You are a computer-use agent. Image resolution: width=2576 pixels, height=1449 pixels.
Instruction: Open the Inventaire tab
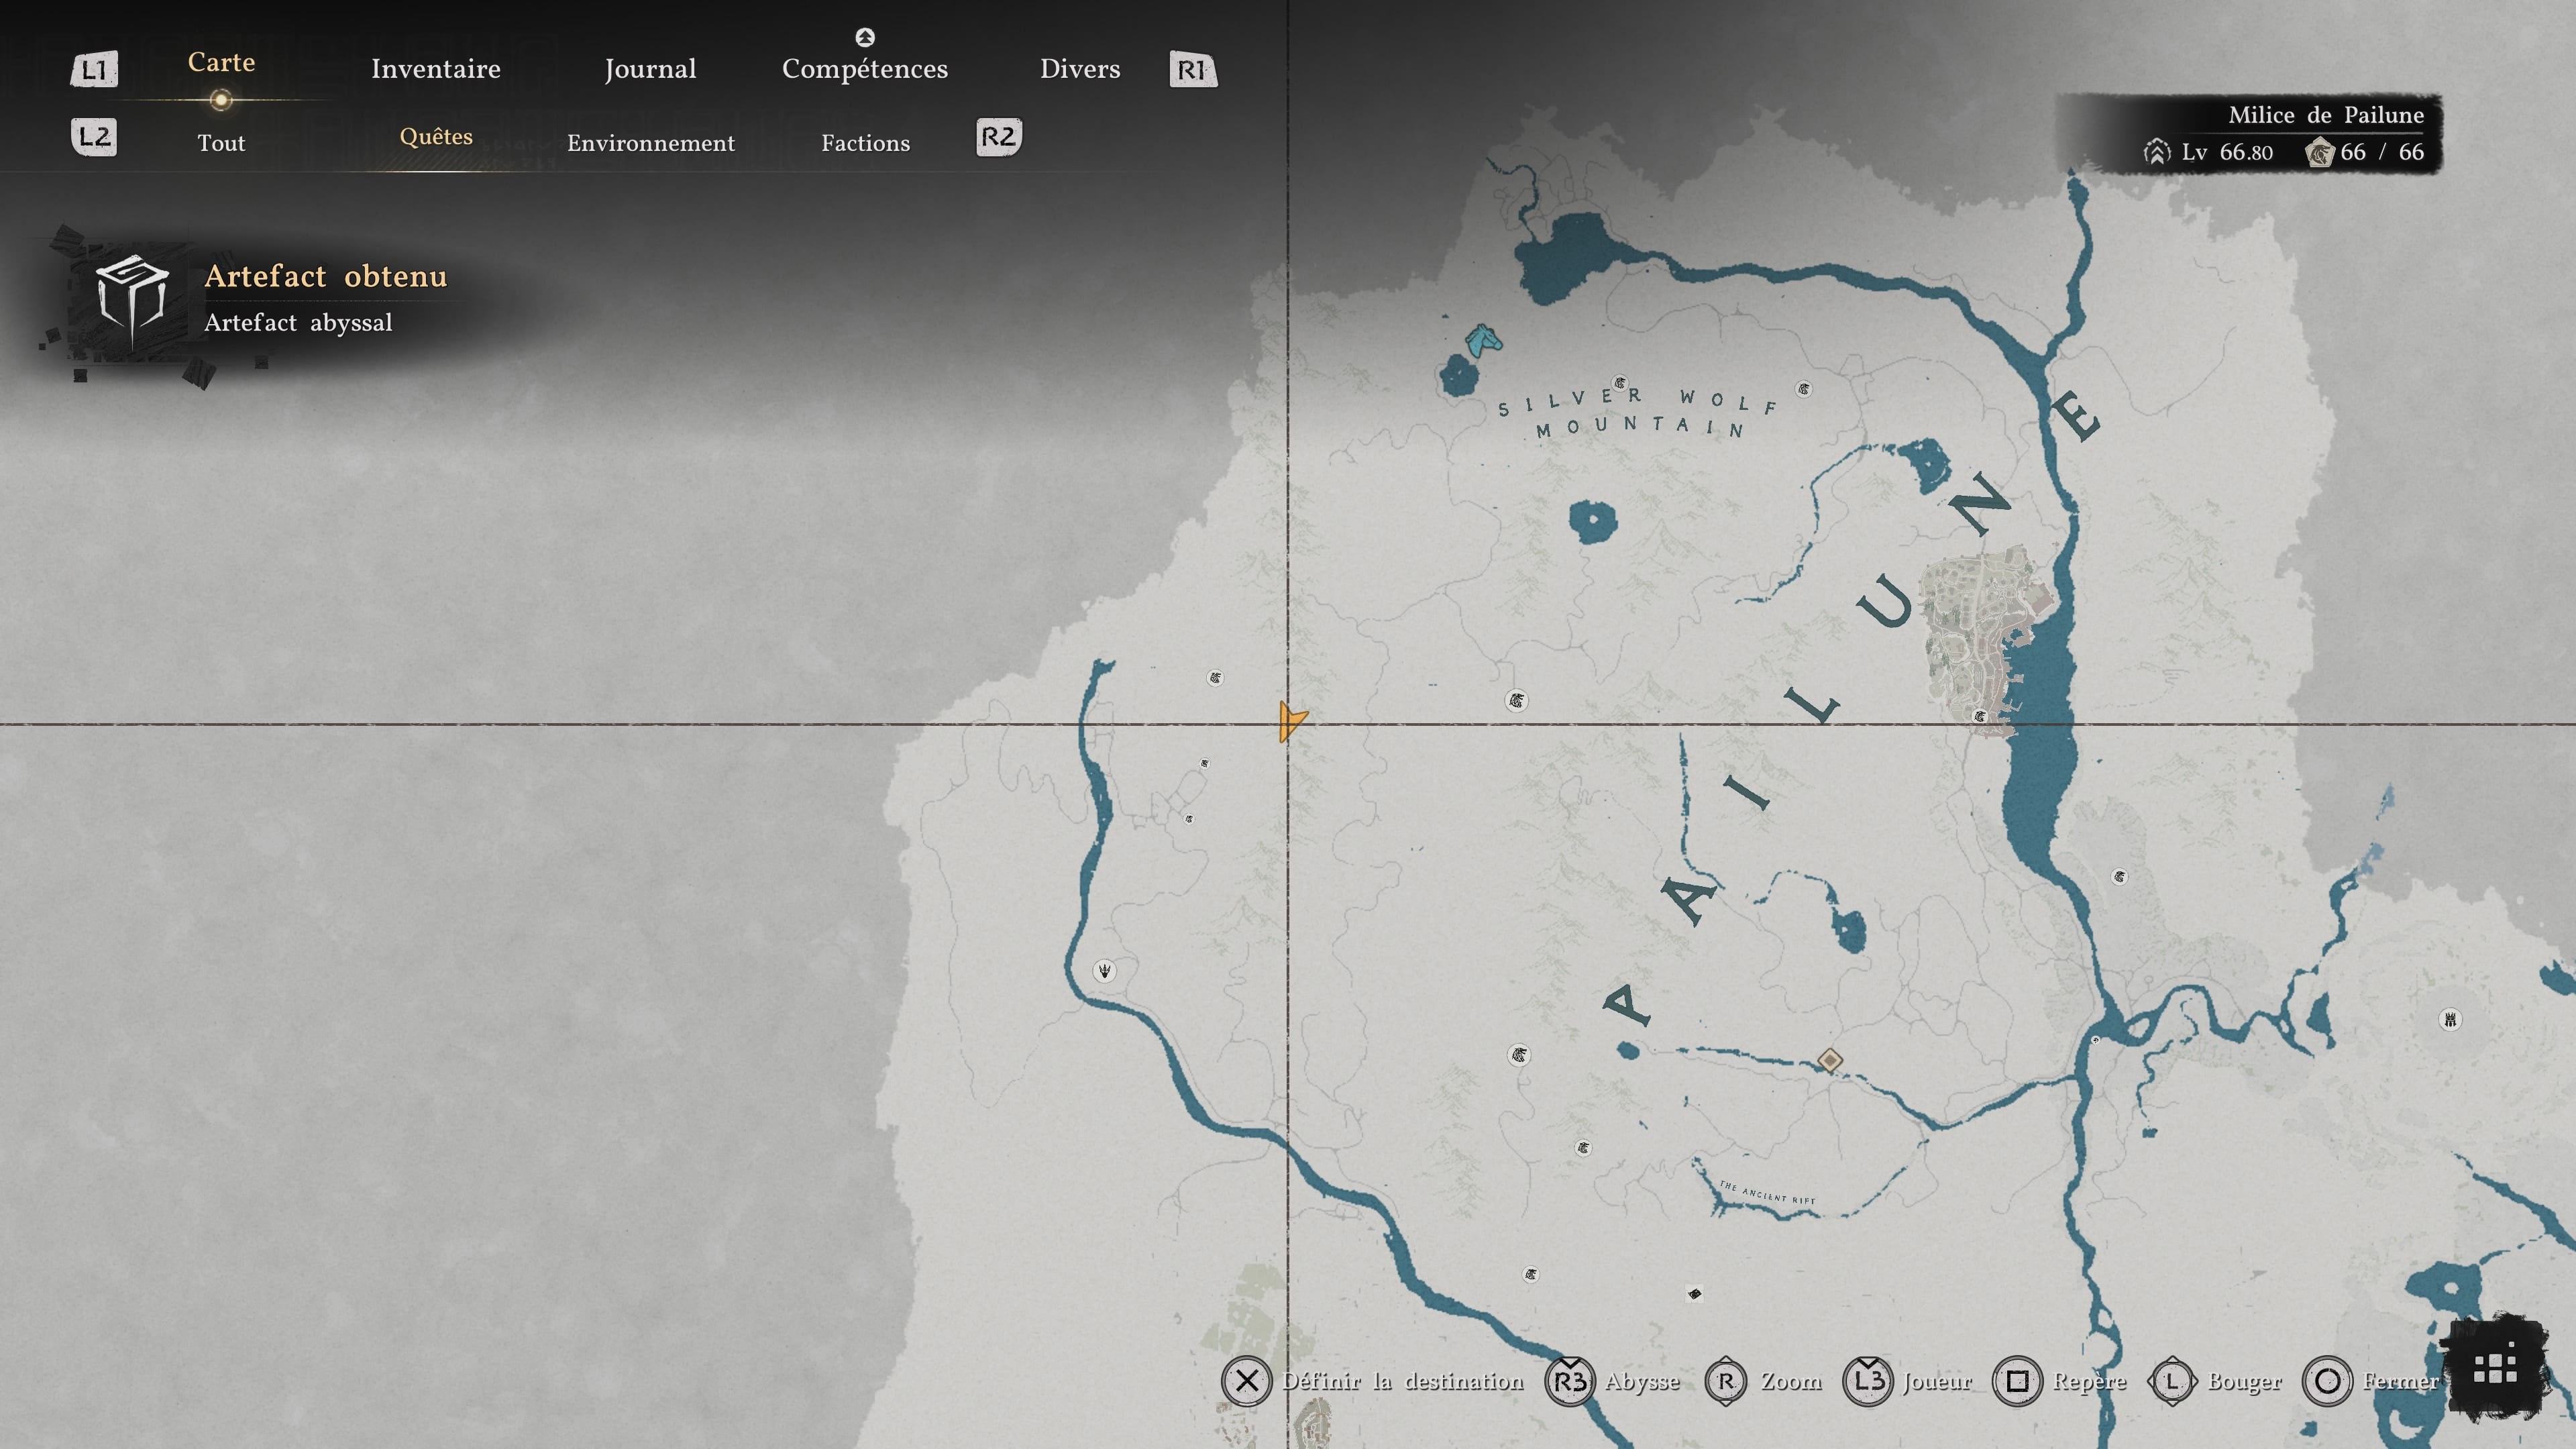[435, 69]
